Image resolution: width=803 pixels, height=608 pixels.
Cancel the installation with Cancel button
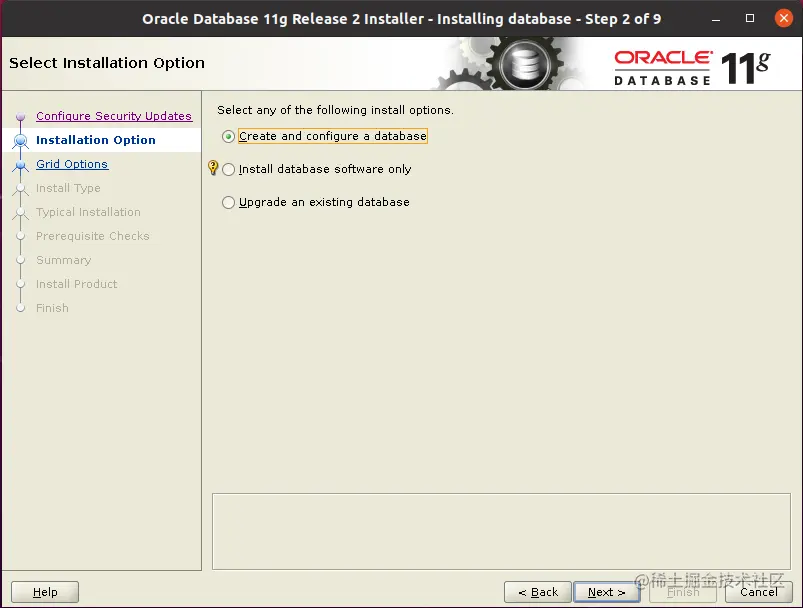(x=758, y=592)
